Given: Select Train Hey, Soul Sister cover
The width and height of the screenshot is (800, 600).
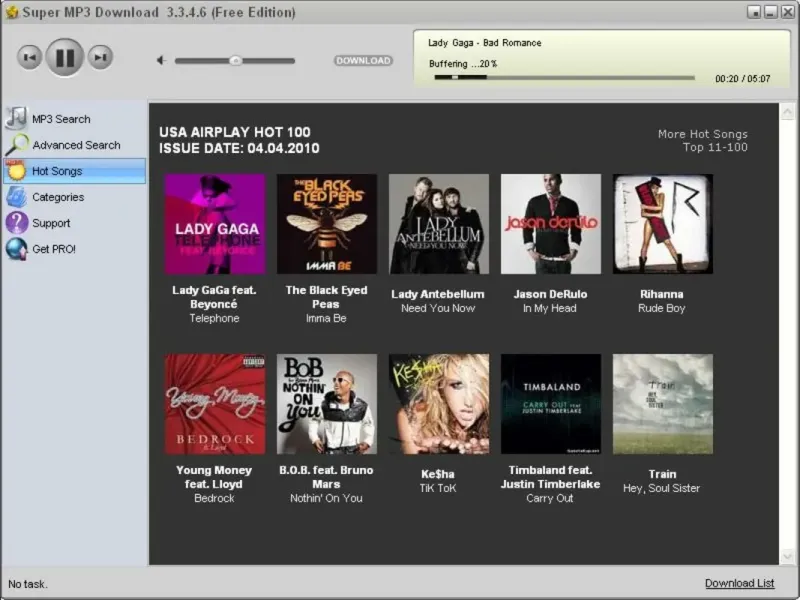Looking at the screenshot, I should [x=663, y=404].
